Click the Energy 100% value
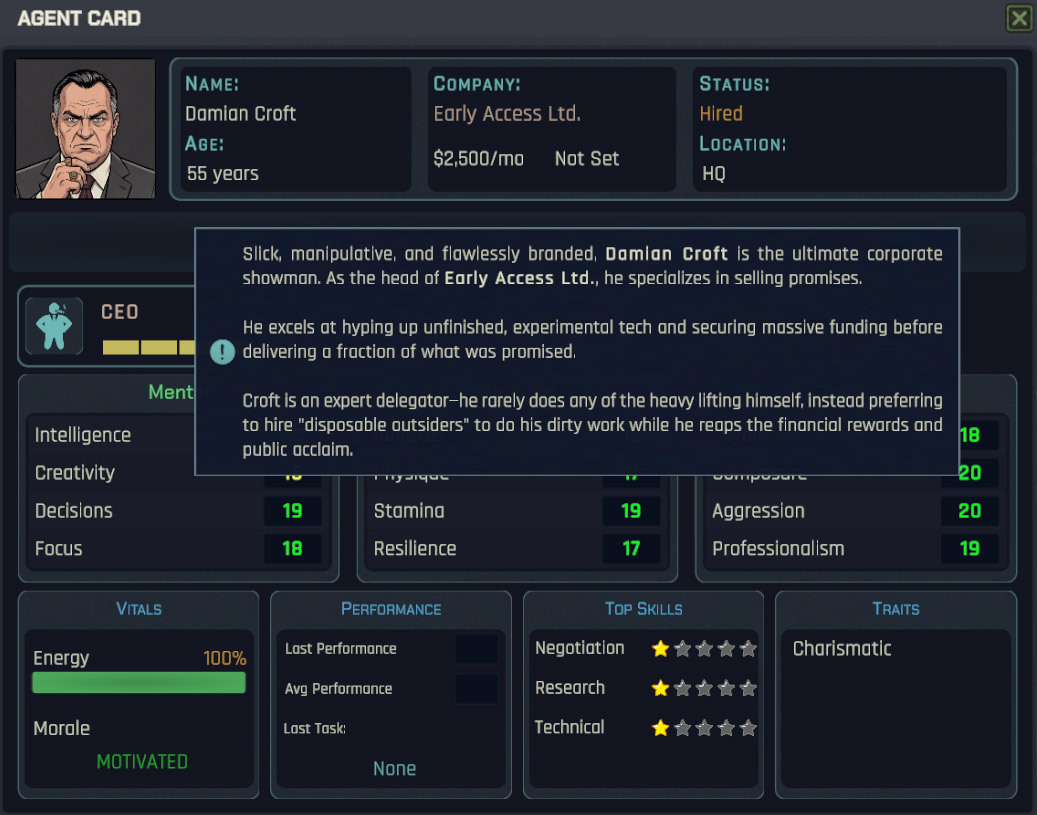The width and height of the screenshot is (1037, 815). click(225, 658)
